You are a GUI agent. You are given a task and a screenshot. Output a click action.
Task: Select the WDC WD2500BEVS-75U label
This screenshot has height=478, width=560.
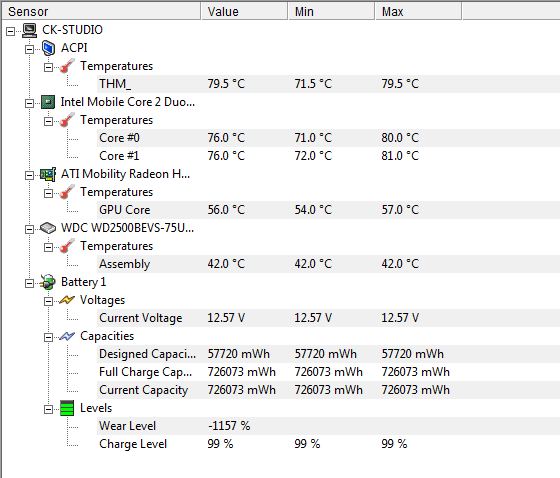pos(128,228)
